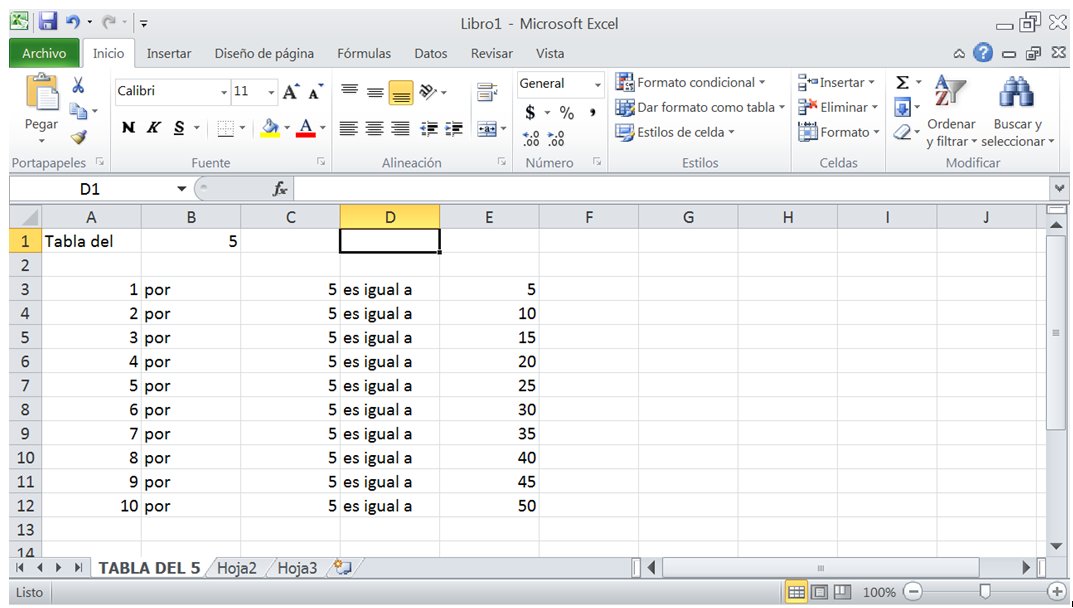Open Formato condicional dropdown
Viewport: 1073px width, 608px height.
690,82
